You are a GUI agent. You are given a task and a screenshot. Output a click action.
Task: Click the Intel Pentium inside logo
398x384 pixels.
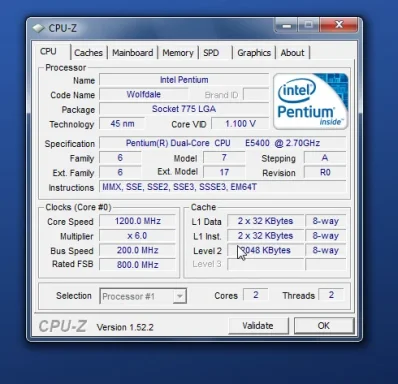[x=311, y=101]
